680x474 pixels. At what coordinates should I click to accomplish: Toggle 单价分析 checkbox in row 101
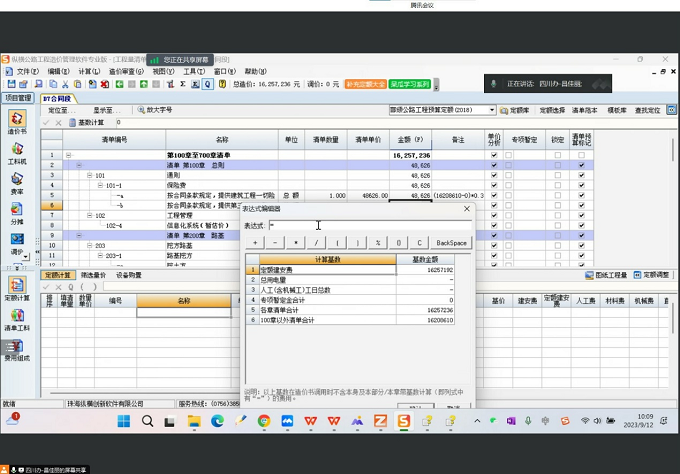coord(493,175)
